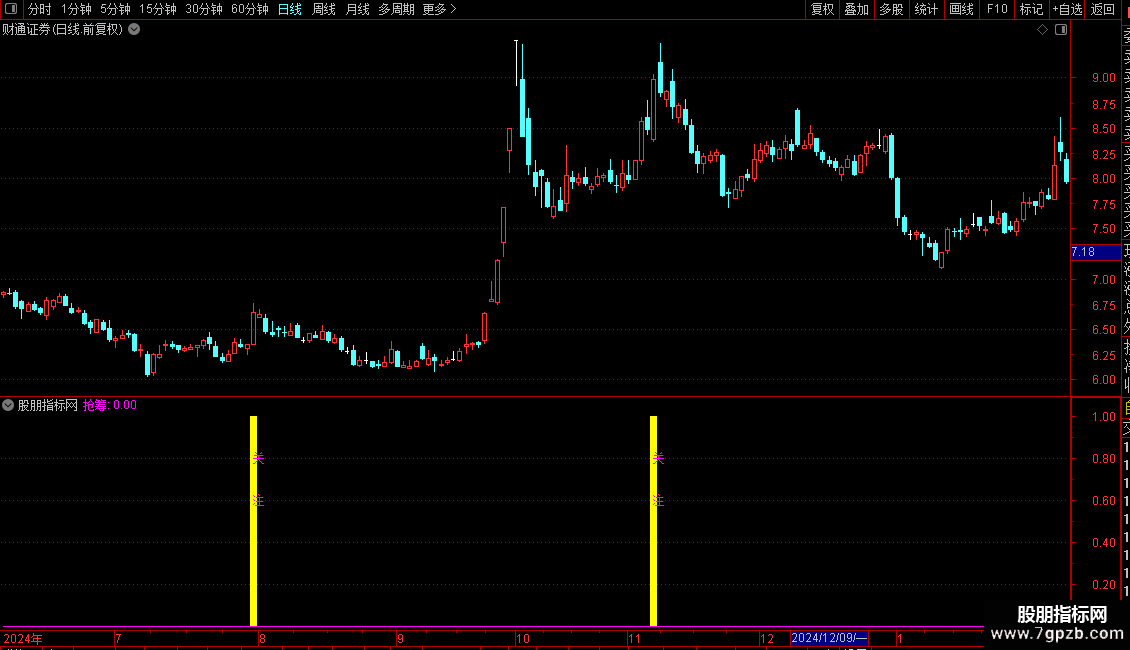Click the 2024/12/09 date marker on the time axis
The height and width of the screenshot is (650, 1130).
coord(829,638)
